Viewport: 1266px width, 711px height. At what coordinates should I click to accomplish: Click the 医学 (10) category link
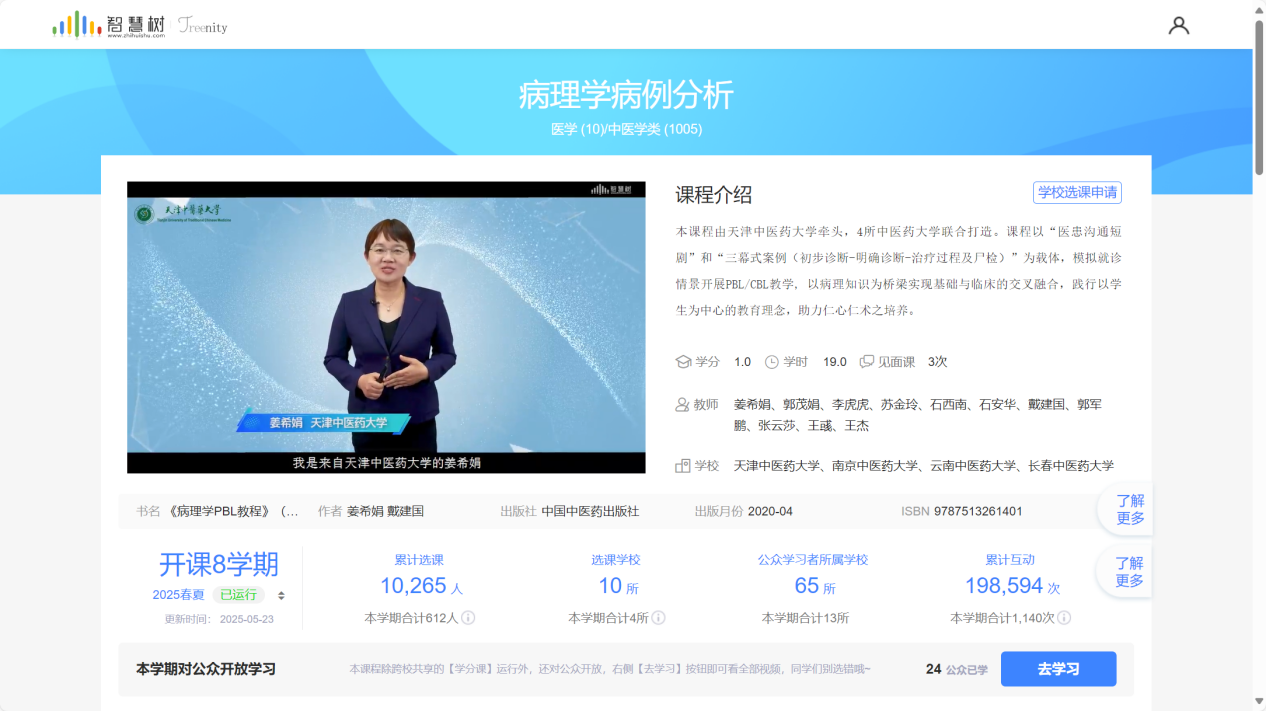point(577,129)
